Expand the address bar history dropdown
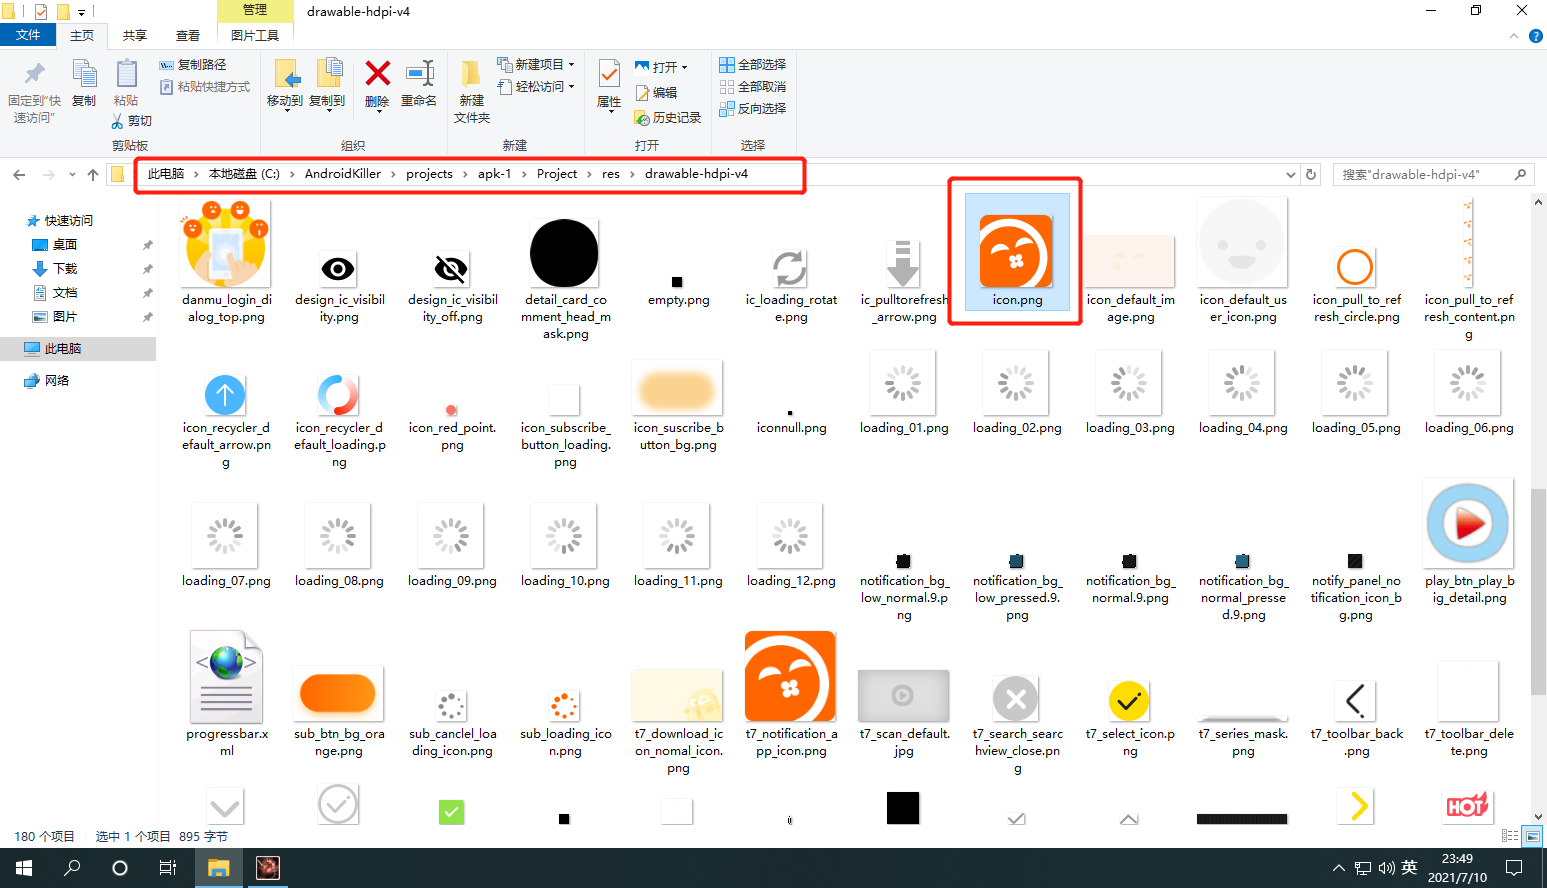 coord(1290,174)
